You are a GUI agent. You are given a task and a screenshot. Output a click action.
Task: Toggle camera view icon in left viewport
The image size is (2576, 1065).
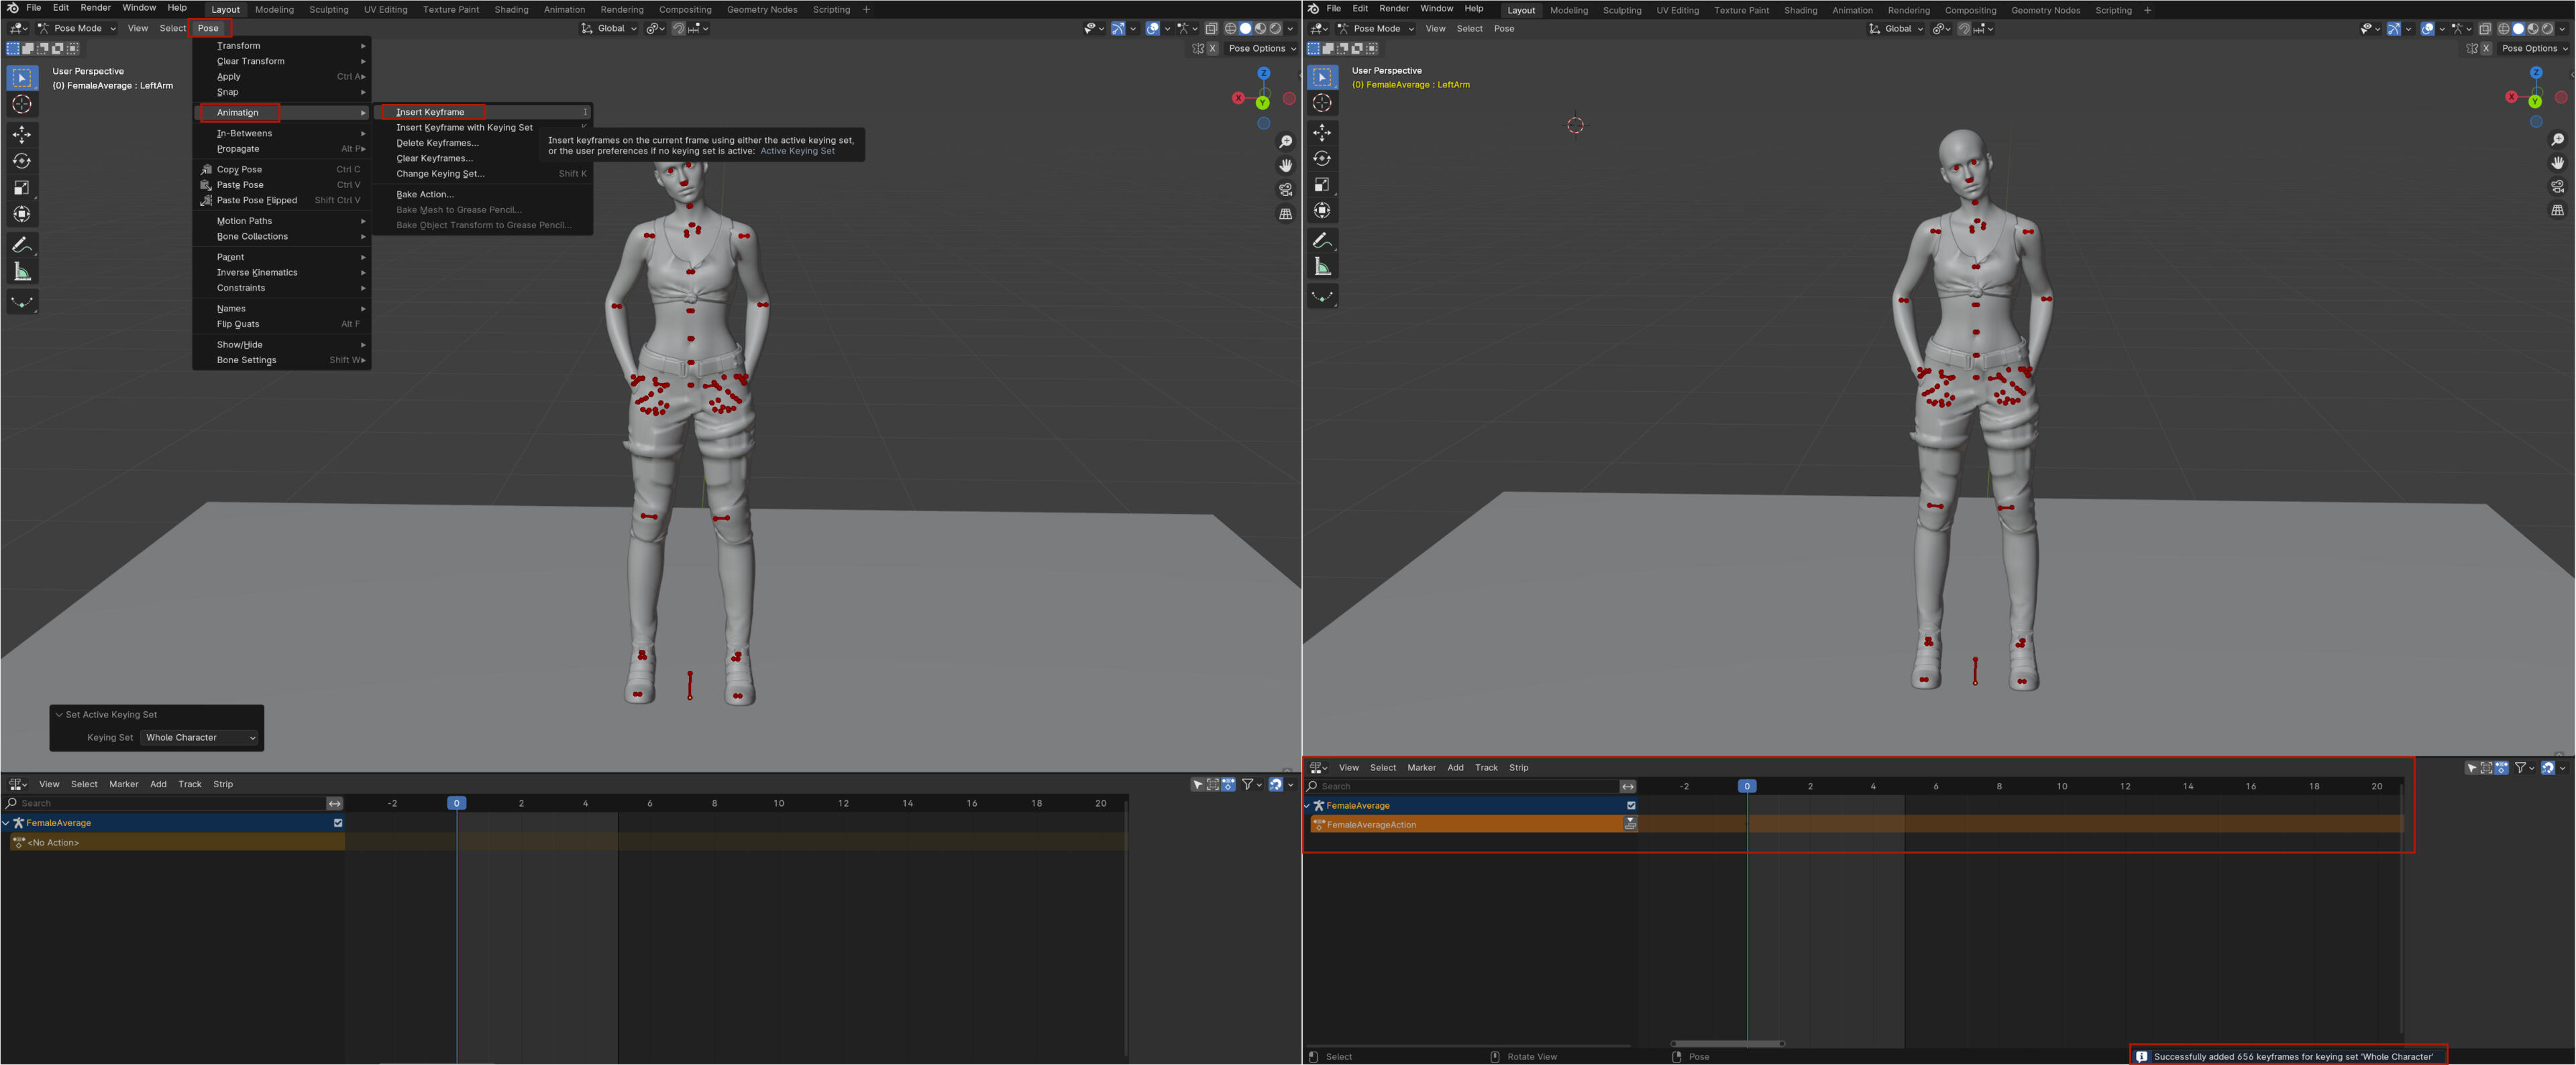pyautogui.click(x=1285, y=189)
